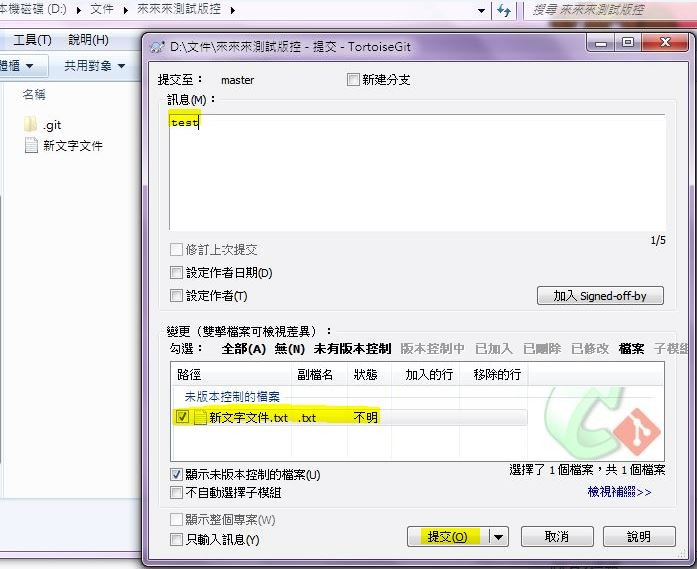Toggle 顯示整個專案(W) checkbox

point(176,519)
